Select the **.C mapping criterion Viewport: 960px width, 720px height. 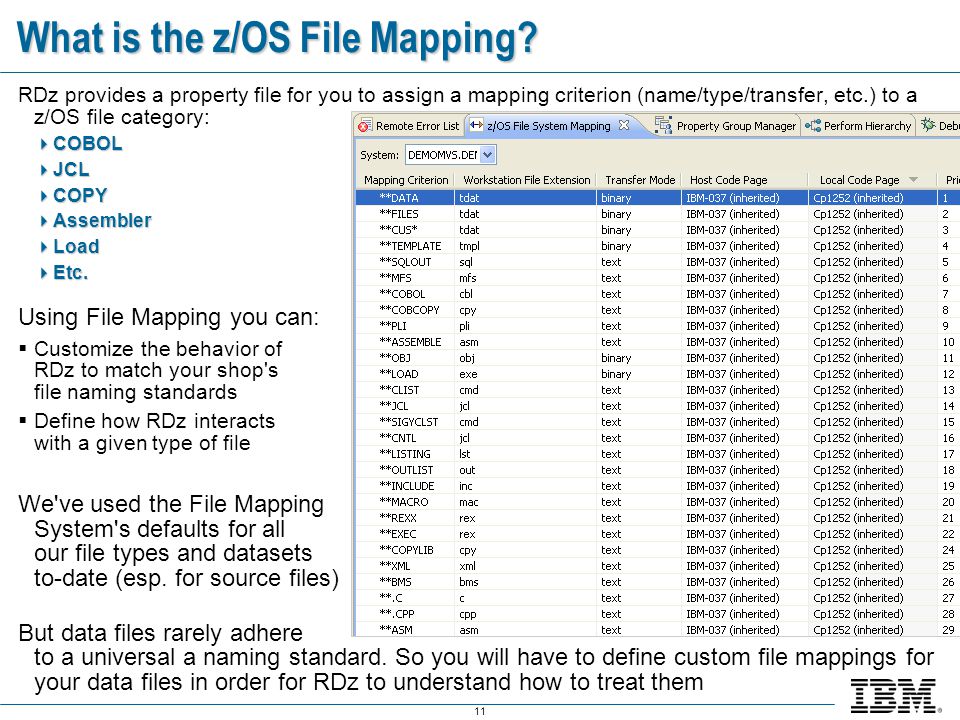point(391,598)
